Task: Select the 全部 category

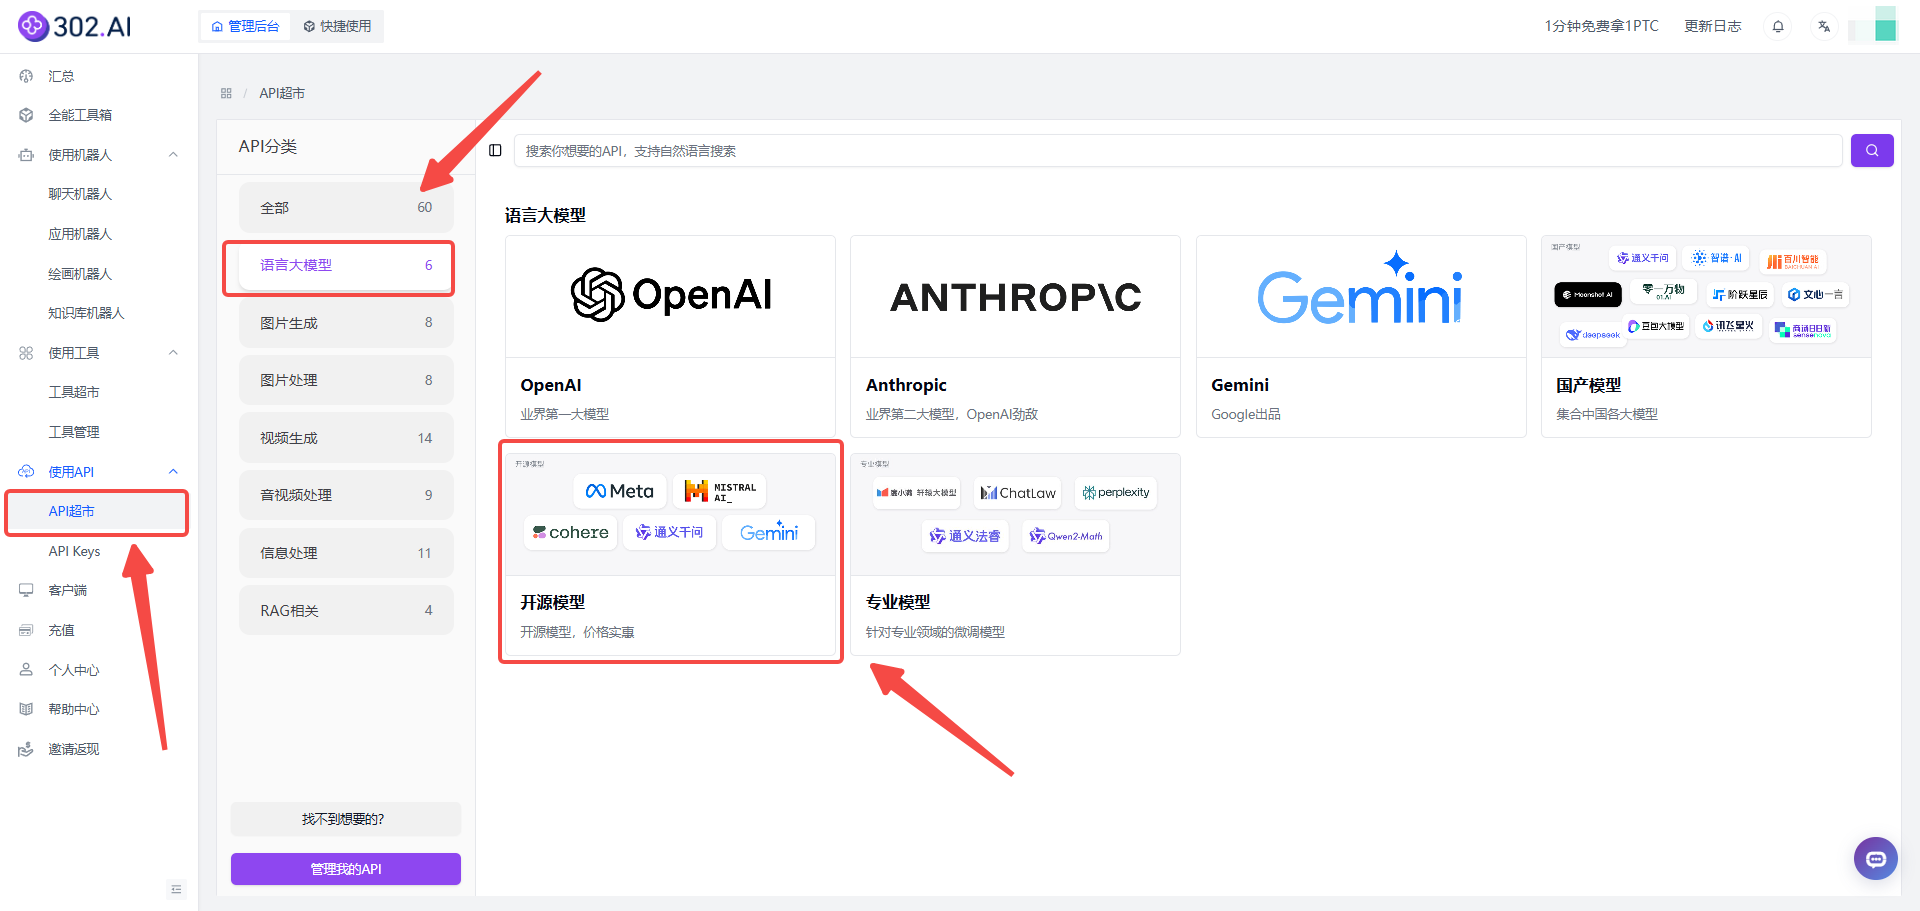Action: click(346, 207)
